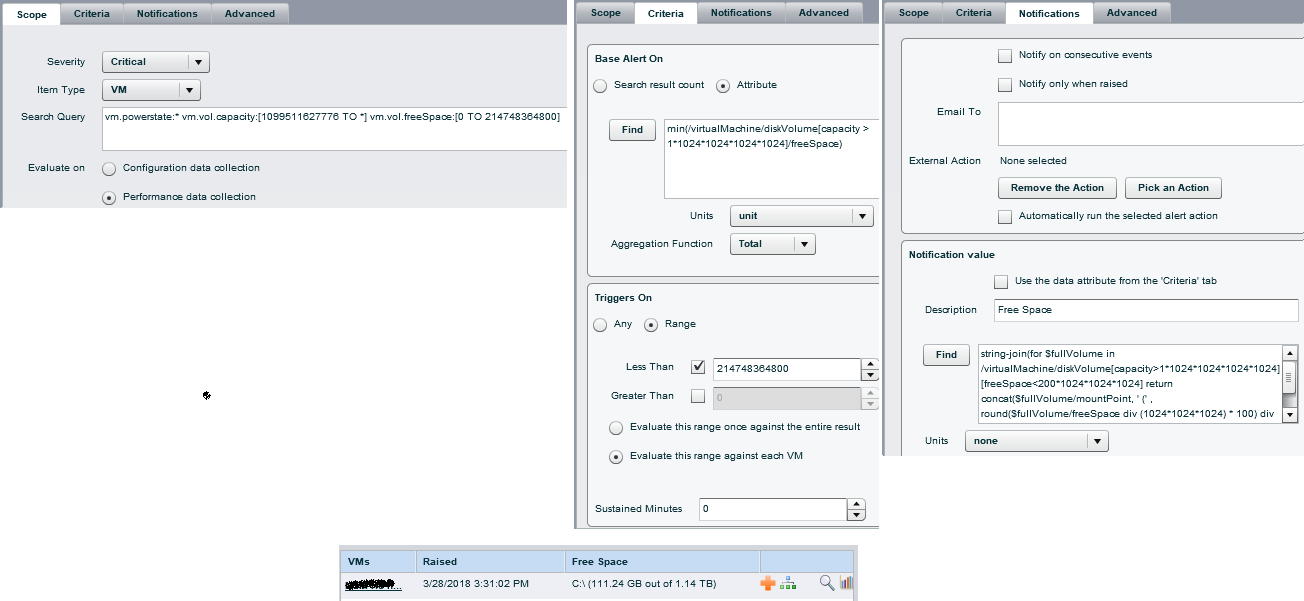
Task: Open Notifications tab in first panel
Action: pyautogui.click(x=167, y=14)
